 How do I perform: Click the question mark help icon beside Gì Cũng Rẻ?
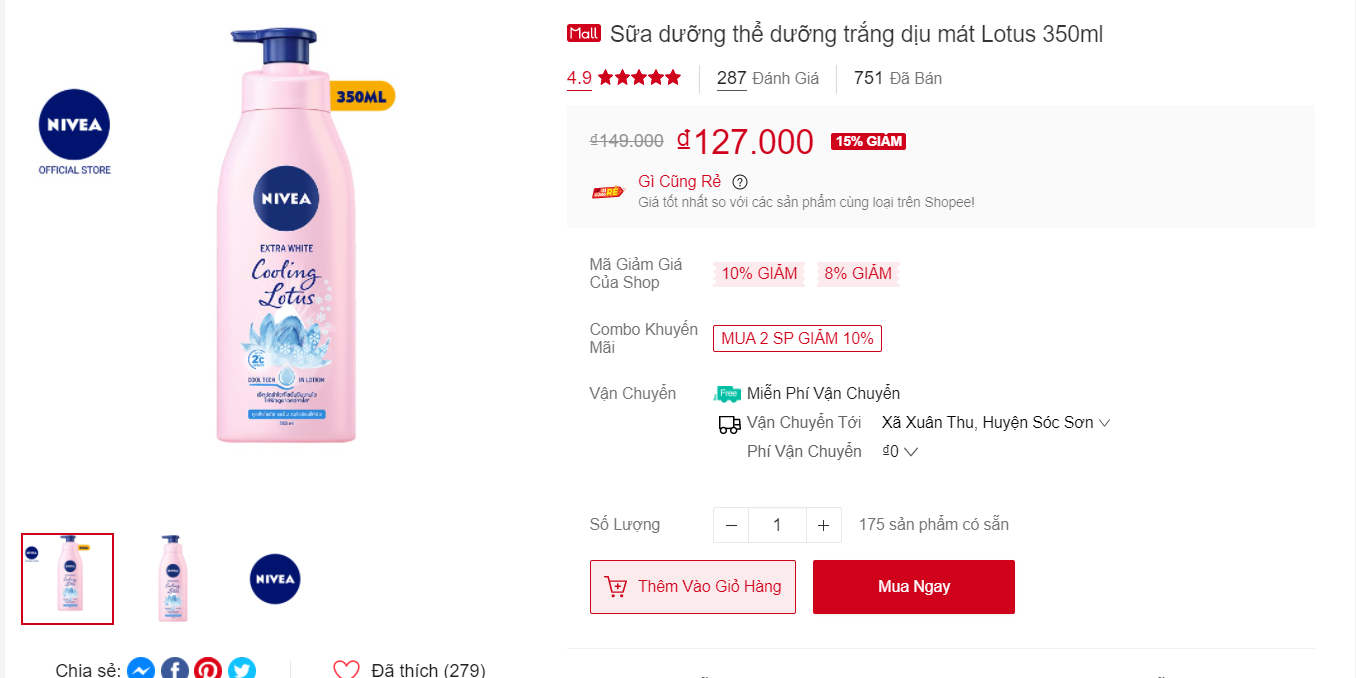pyautogui.click(x=740, y=182)
